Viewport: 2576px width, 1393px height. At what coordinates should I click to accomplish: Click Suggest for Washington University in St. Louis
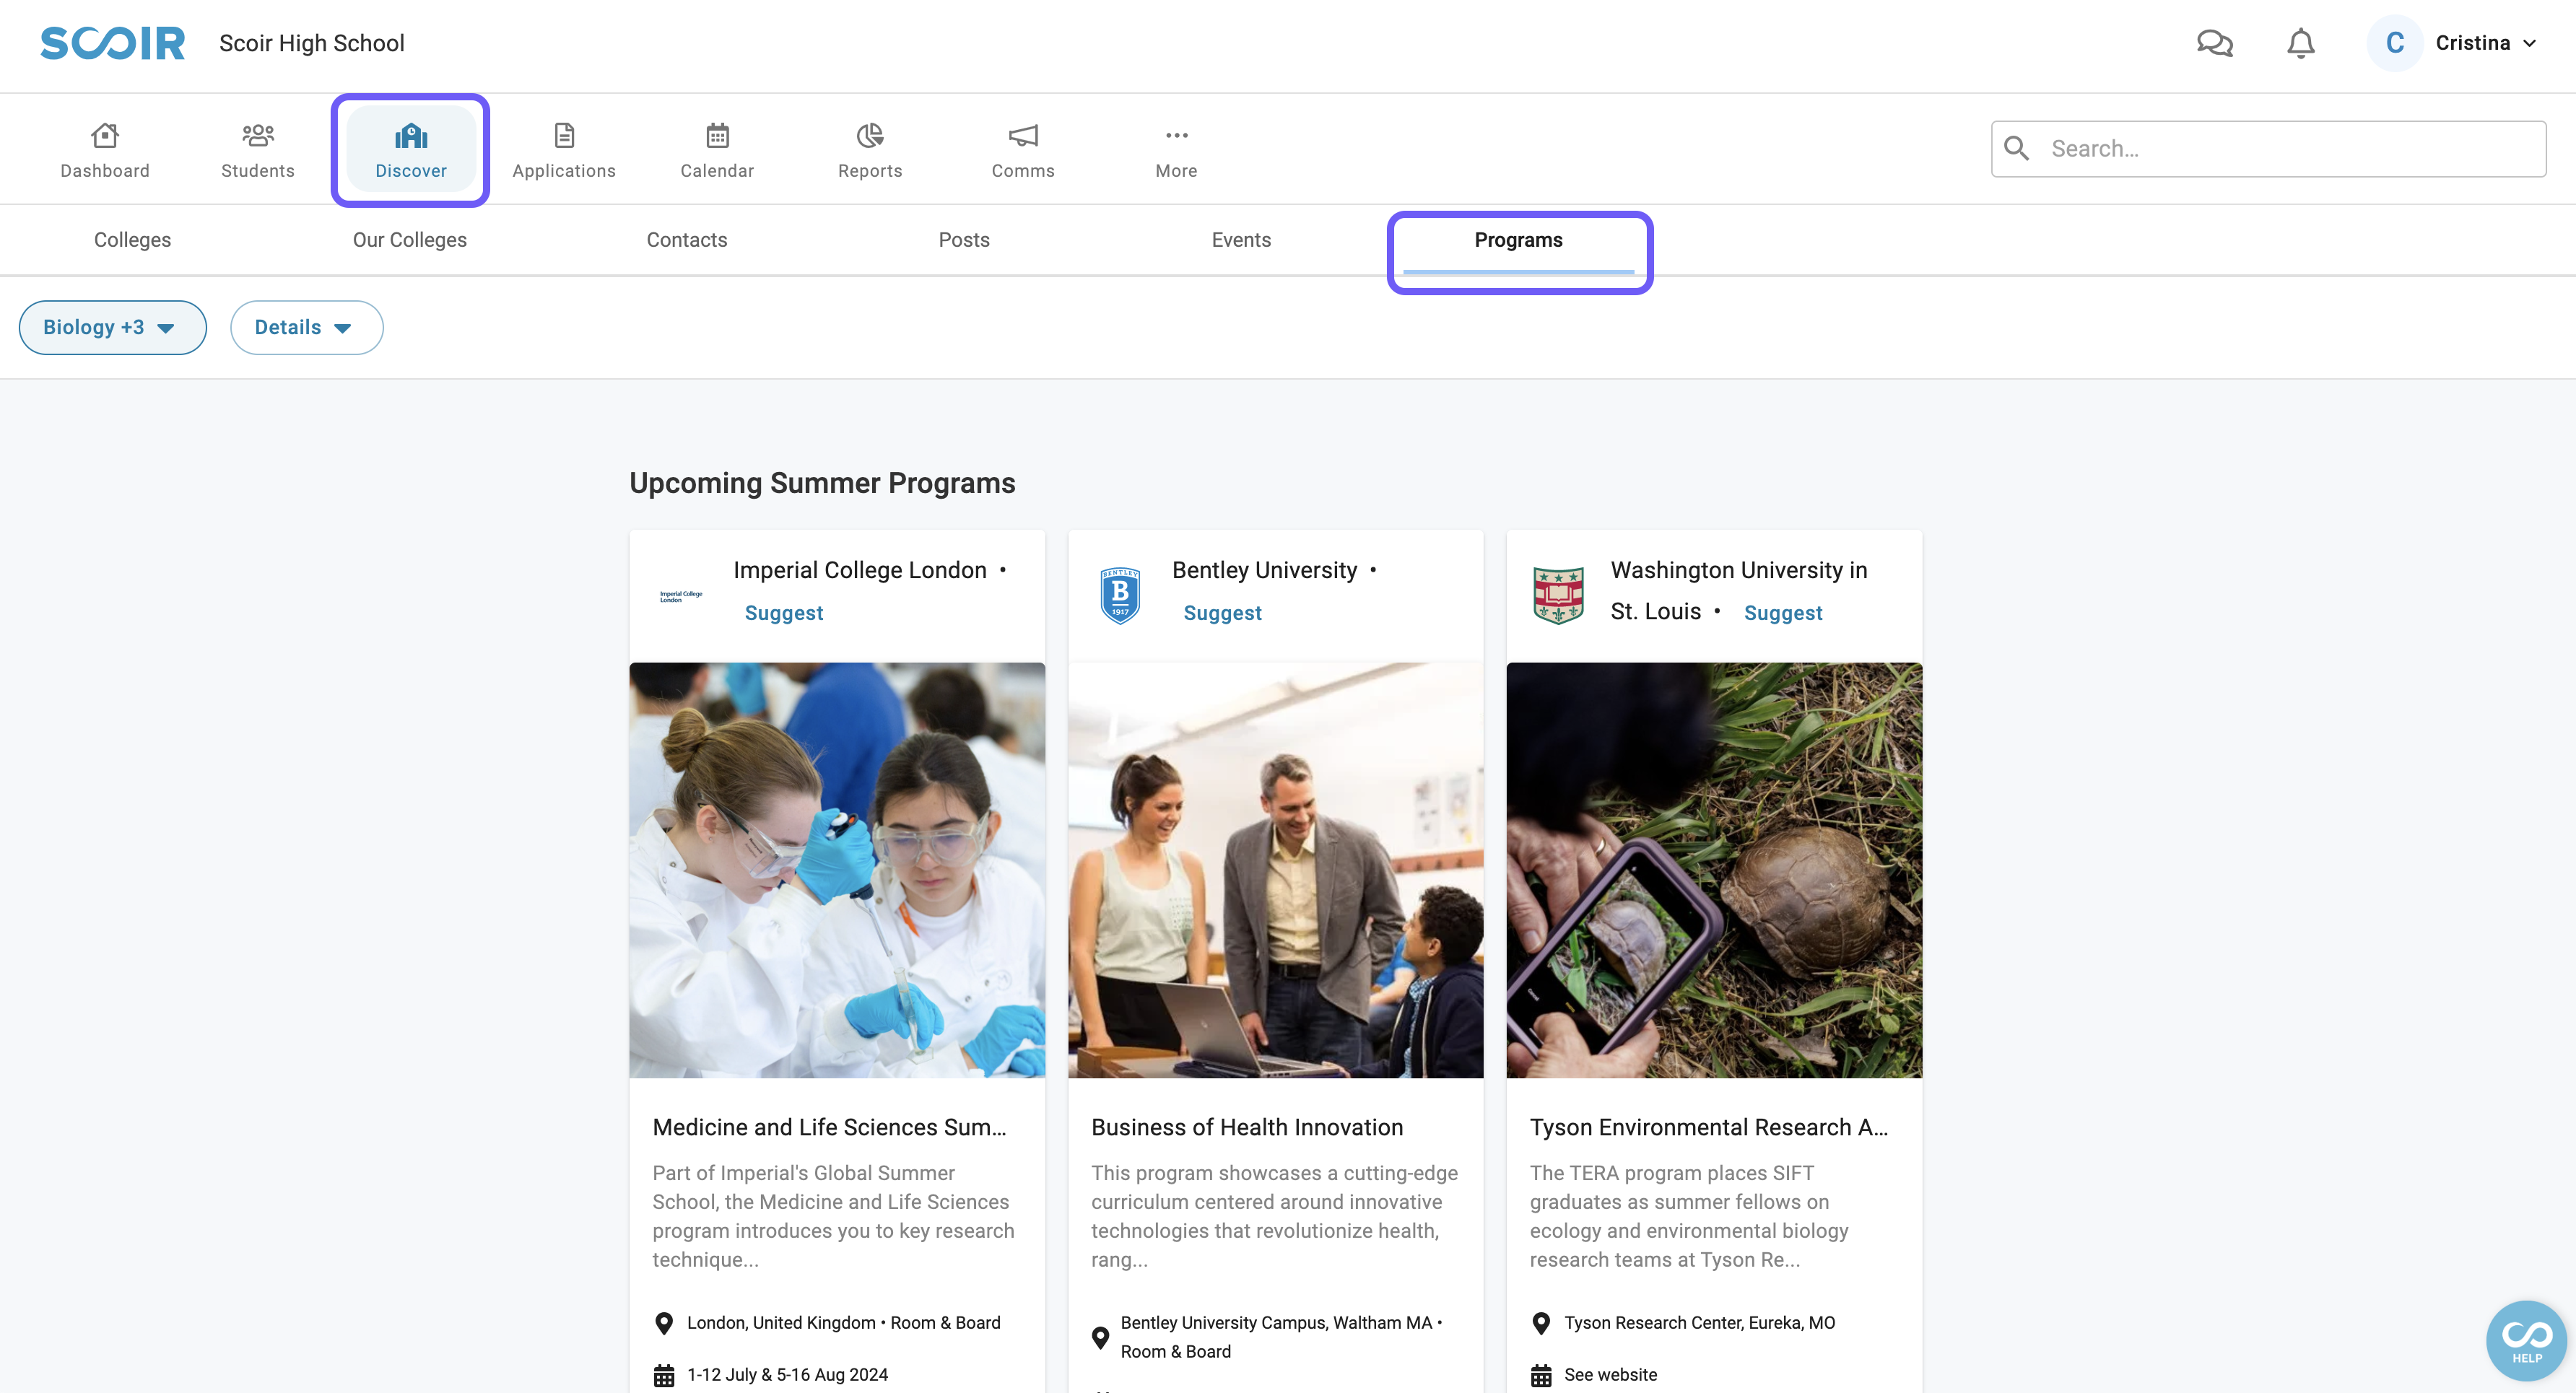click(x=1783, y=613)
